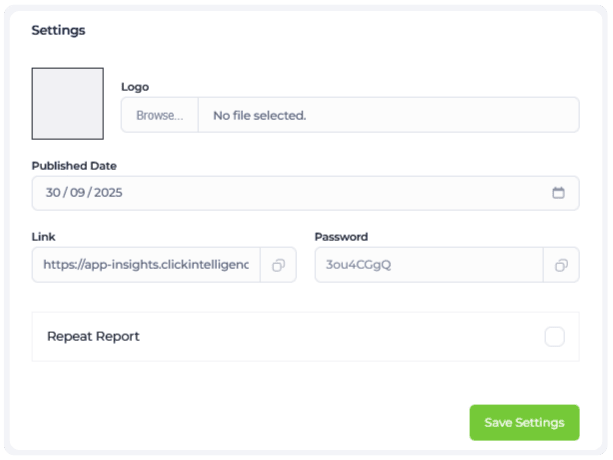Click the Repeat Report label text
Screen dimensions: 613x460
pos(93,336)
